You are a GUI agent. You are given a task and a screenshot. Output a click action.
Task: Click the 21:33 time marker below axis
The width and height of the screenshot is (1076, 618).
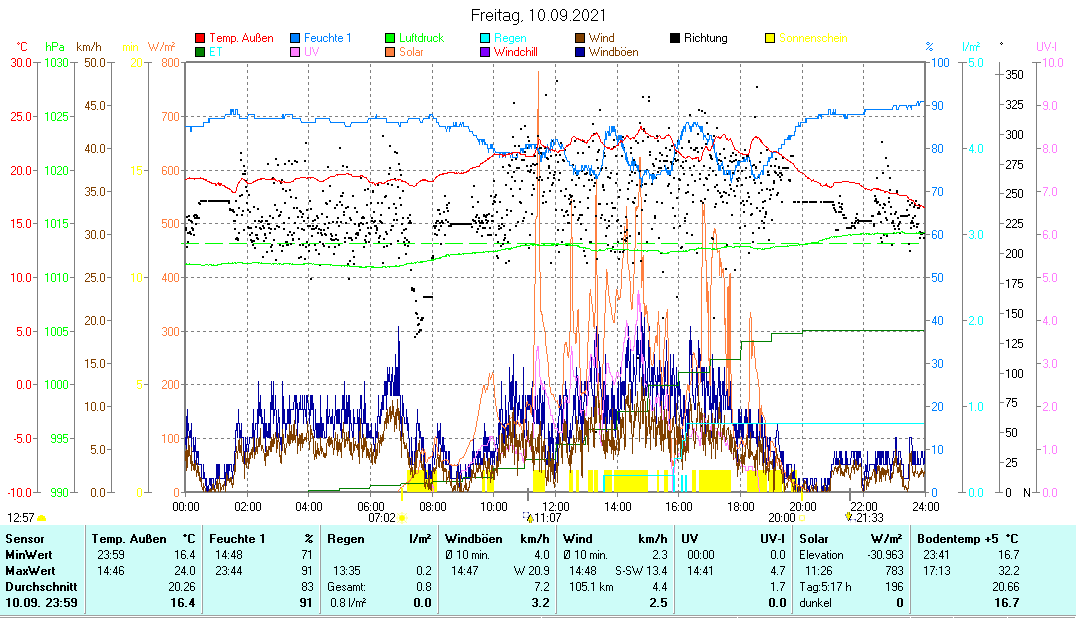click(867, 518)
